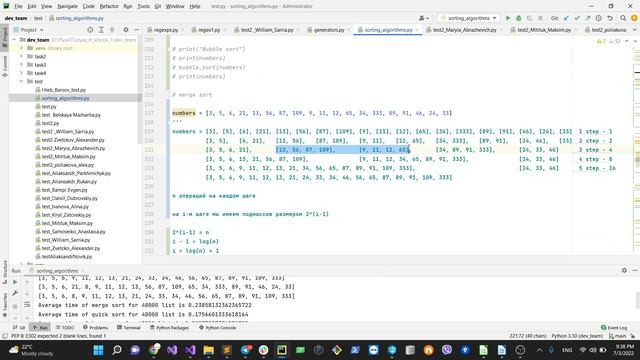
Task: Expand the task2 folder
Action: coord(22,56)
